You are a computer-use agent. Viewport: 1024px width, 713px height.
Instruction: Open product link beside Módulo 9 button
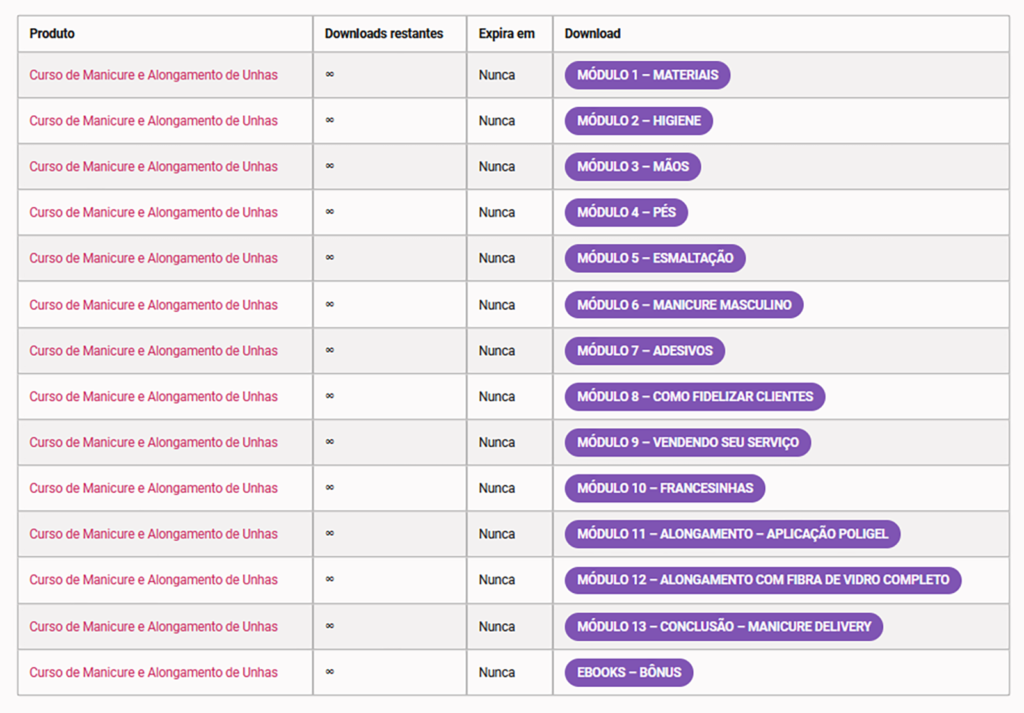(153, 443)
